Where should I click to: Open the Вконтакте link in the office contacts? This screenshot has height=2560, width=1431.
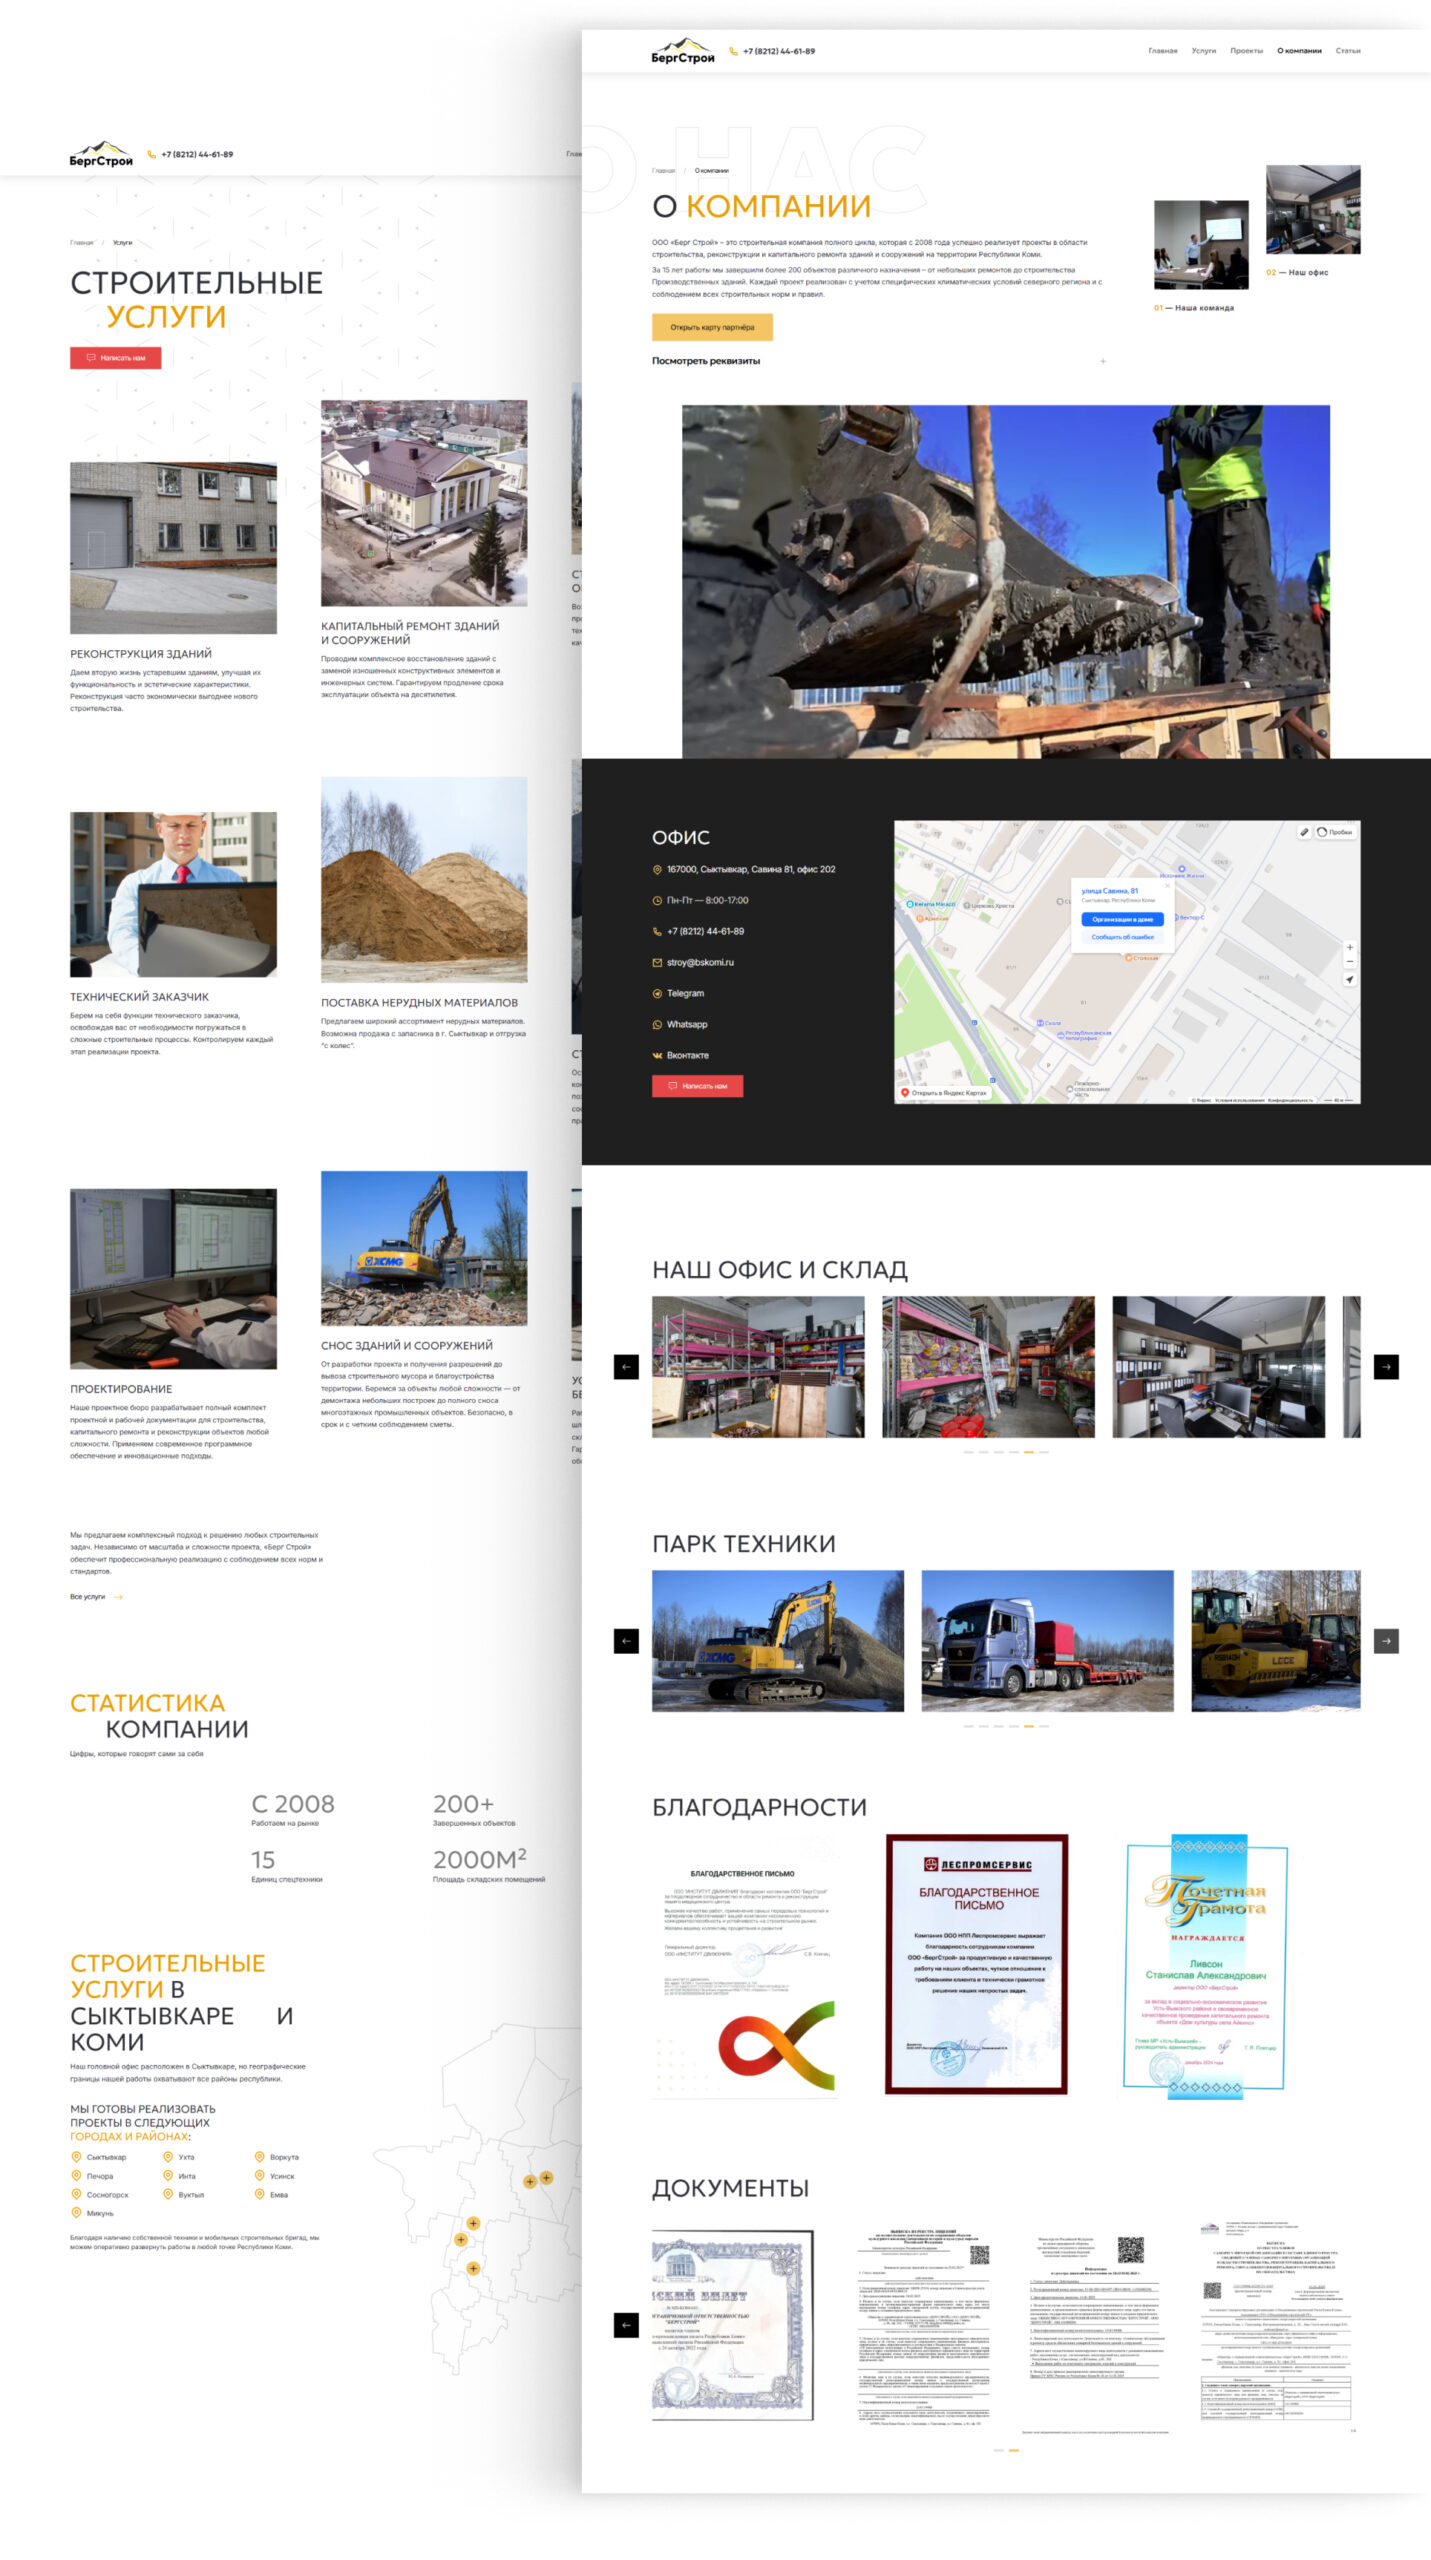click(x=688, y=1055)
